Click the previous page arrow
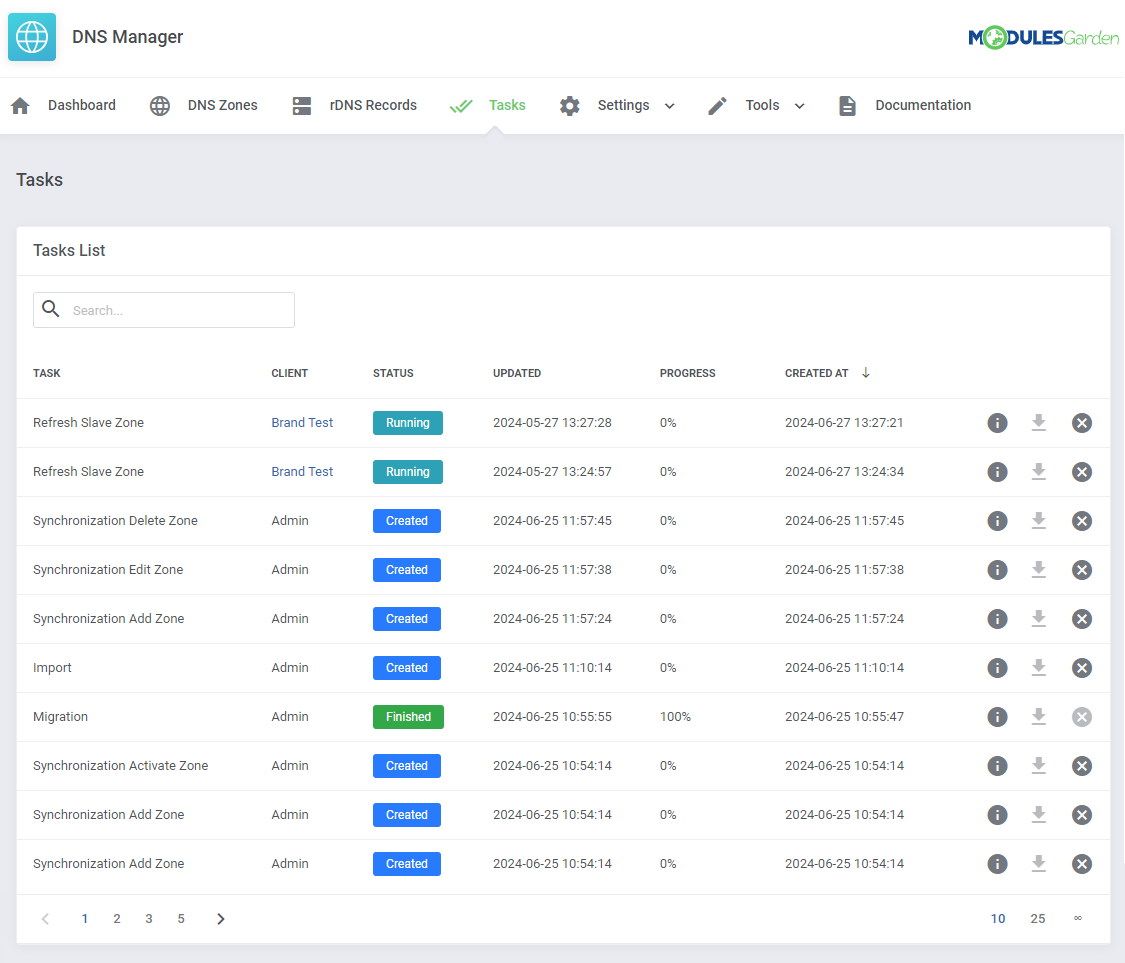 point(45,919)
